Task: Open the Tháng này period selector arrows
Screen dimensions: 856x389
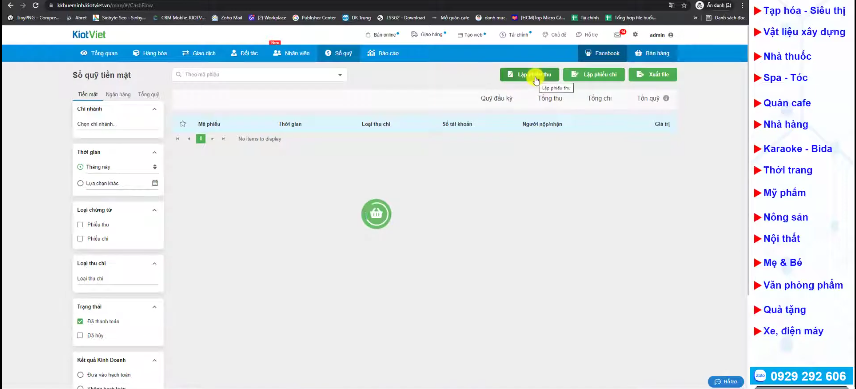Action: click(154, 167)
